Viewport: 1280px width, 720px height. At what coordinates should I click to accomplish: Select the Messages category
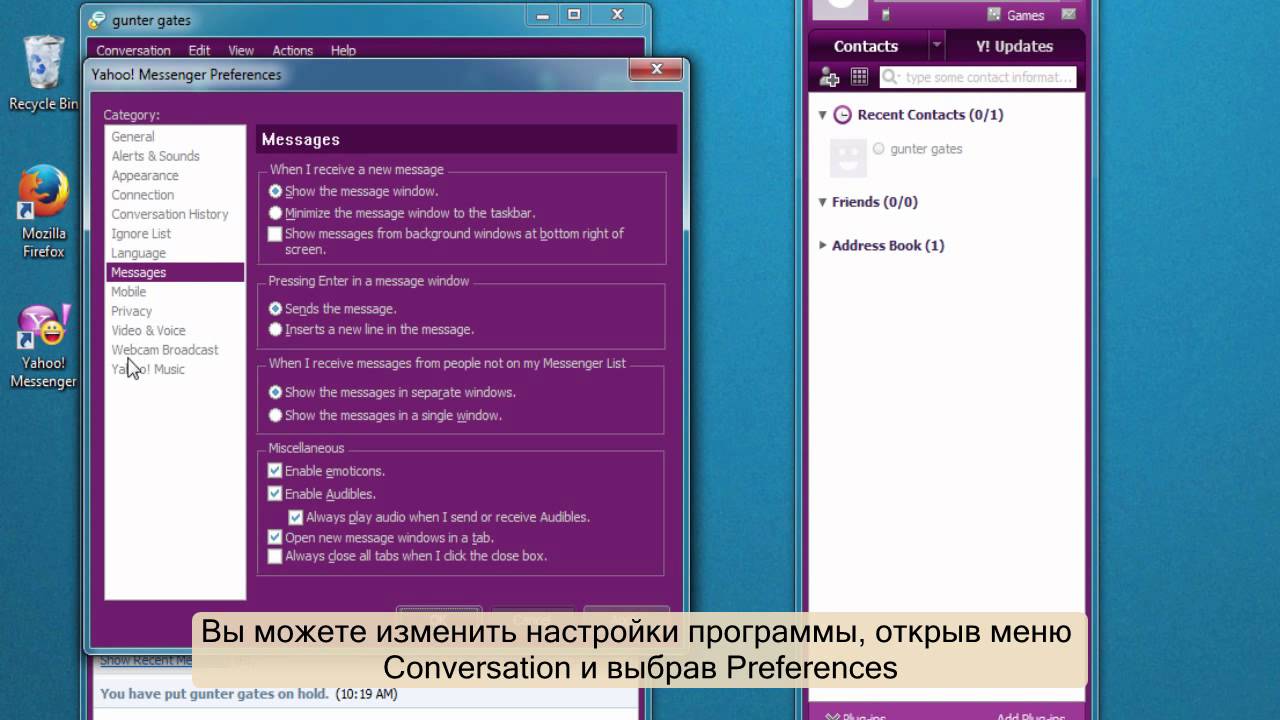click(175, 272)
